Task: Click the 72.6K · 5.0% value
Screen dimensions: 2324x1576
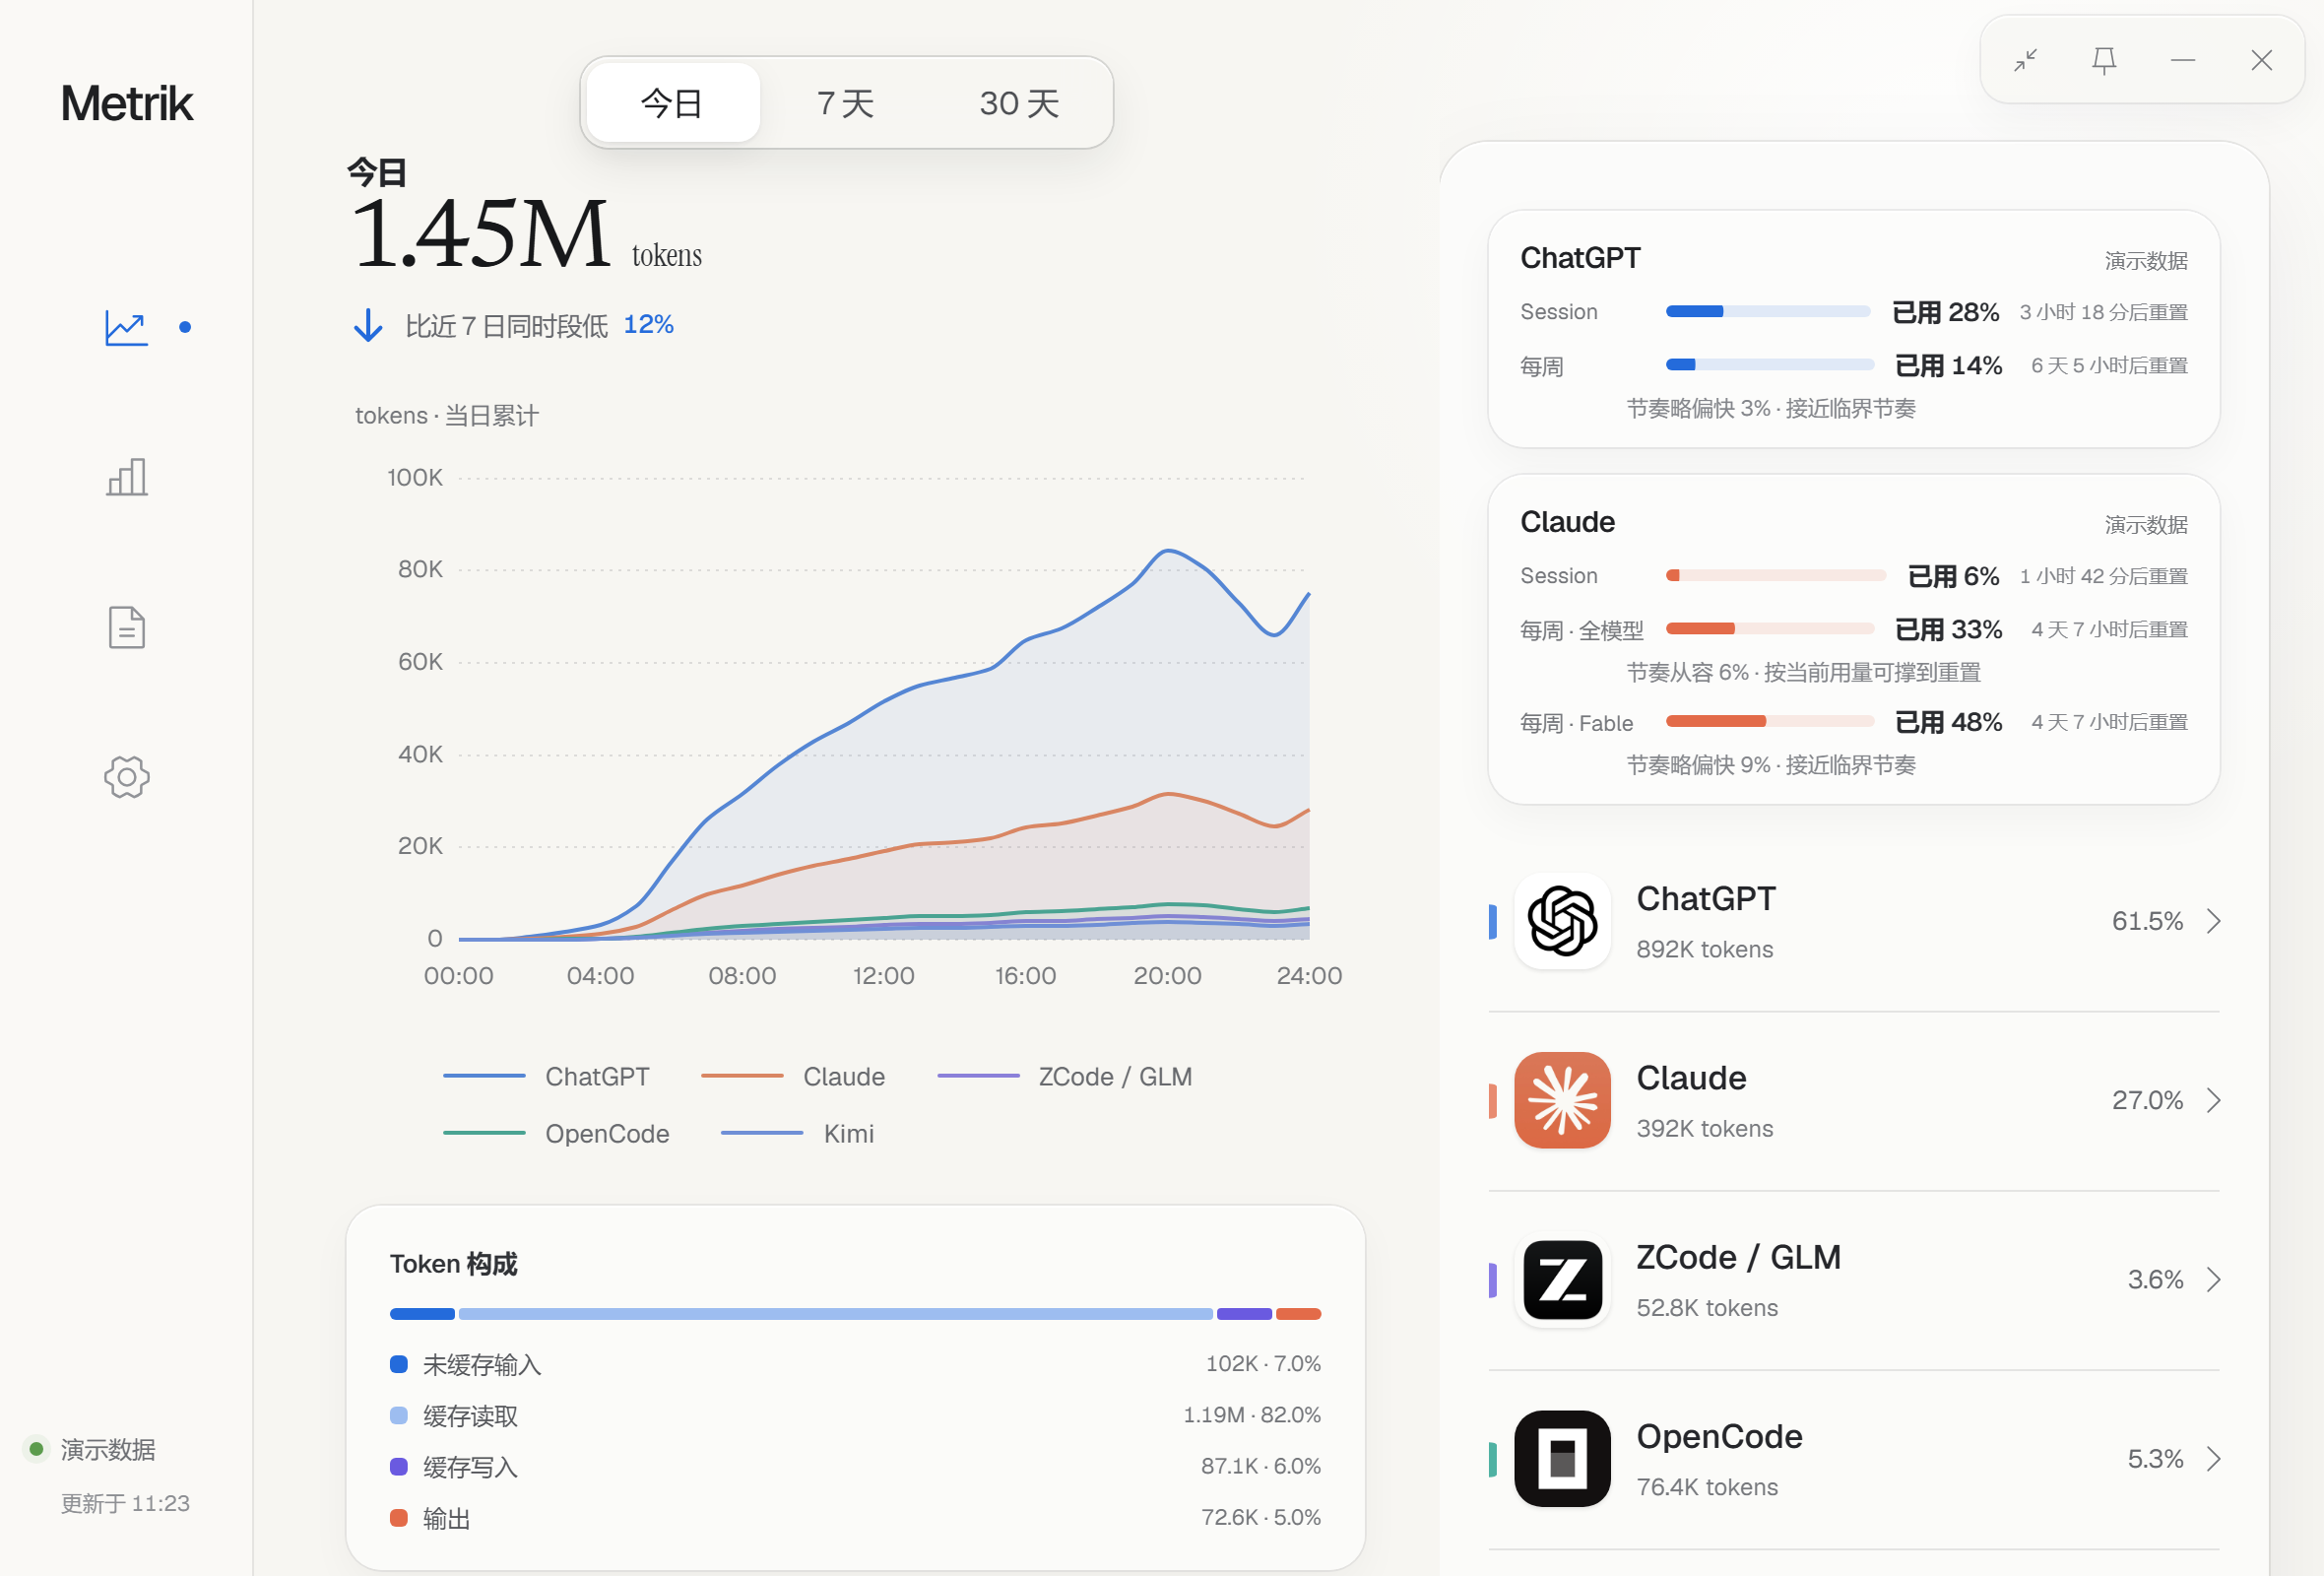Action: (1261, 1517)
